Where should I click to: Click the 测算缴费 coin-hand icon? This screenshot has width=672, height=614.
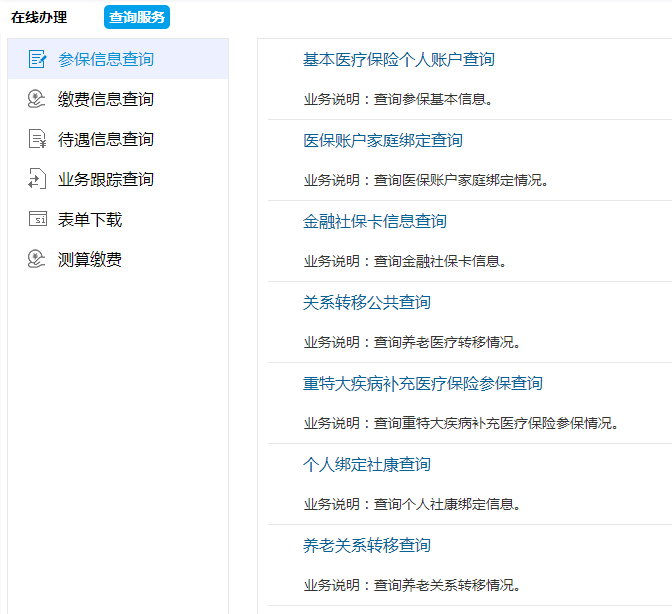[36, 259]
